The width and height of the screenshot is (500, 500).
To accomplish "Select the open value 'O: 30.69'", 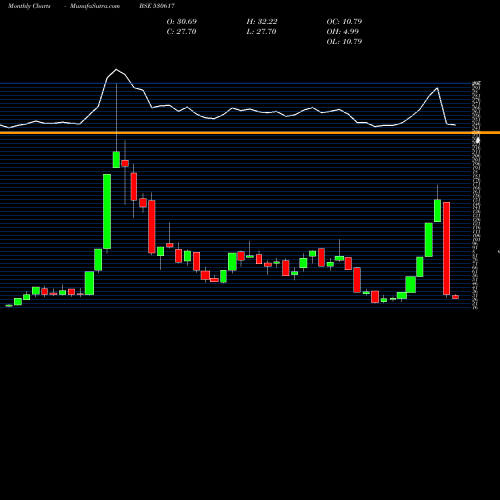I will (x=182, y=21).
